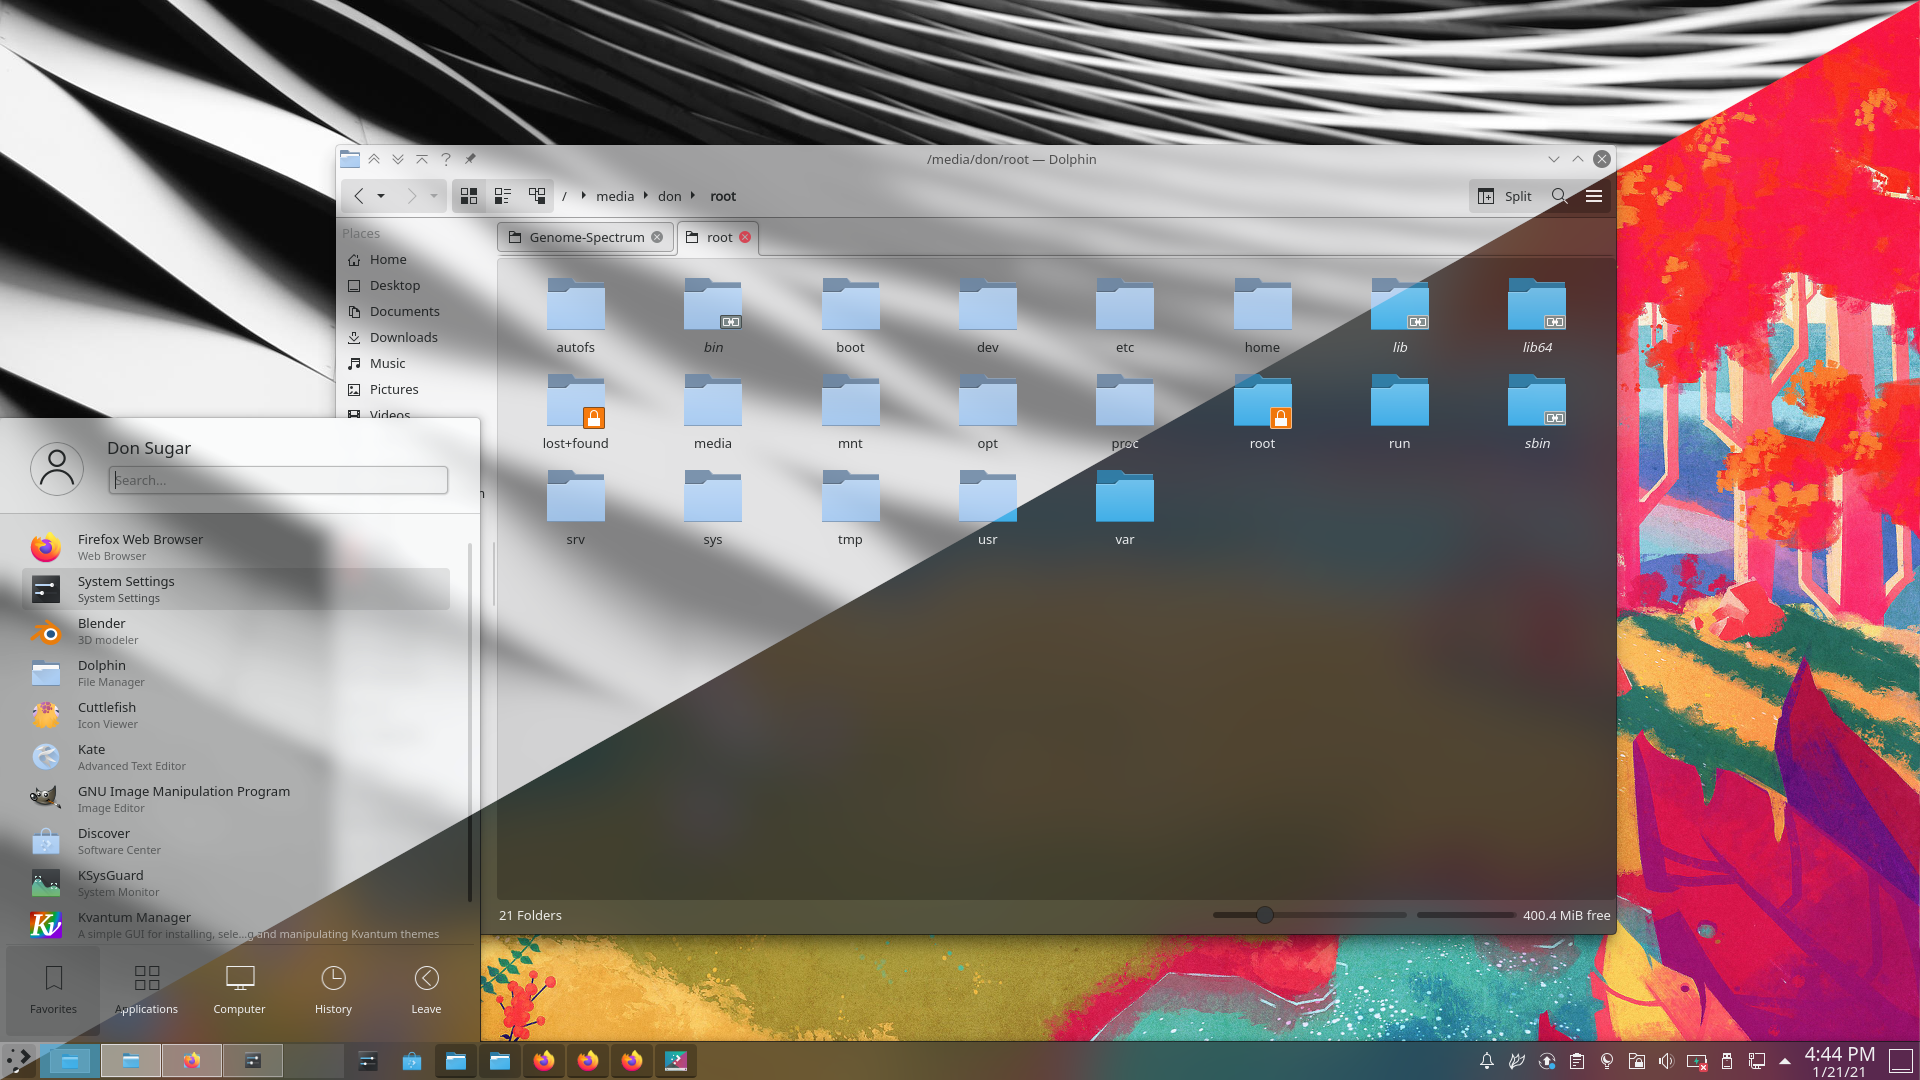Expand breadcrumb arrow after root slash
The height and width of the screenshot is (1080, 1920).
click(x=584, y=196)
